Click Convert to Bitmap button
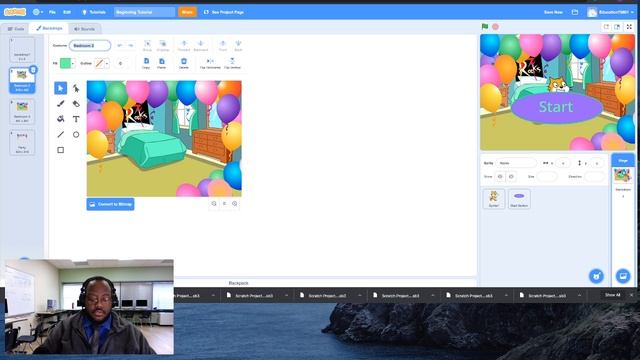The image size is (640, 360). (110, 204)
